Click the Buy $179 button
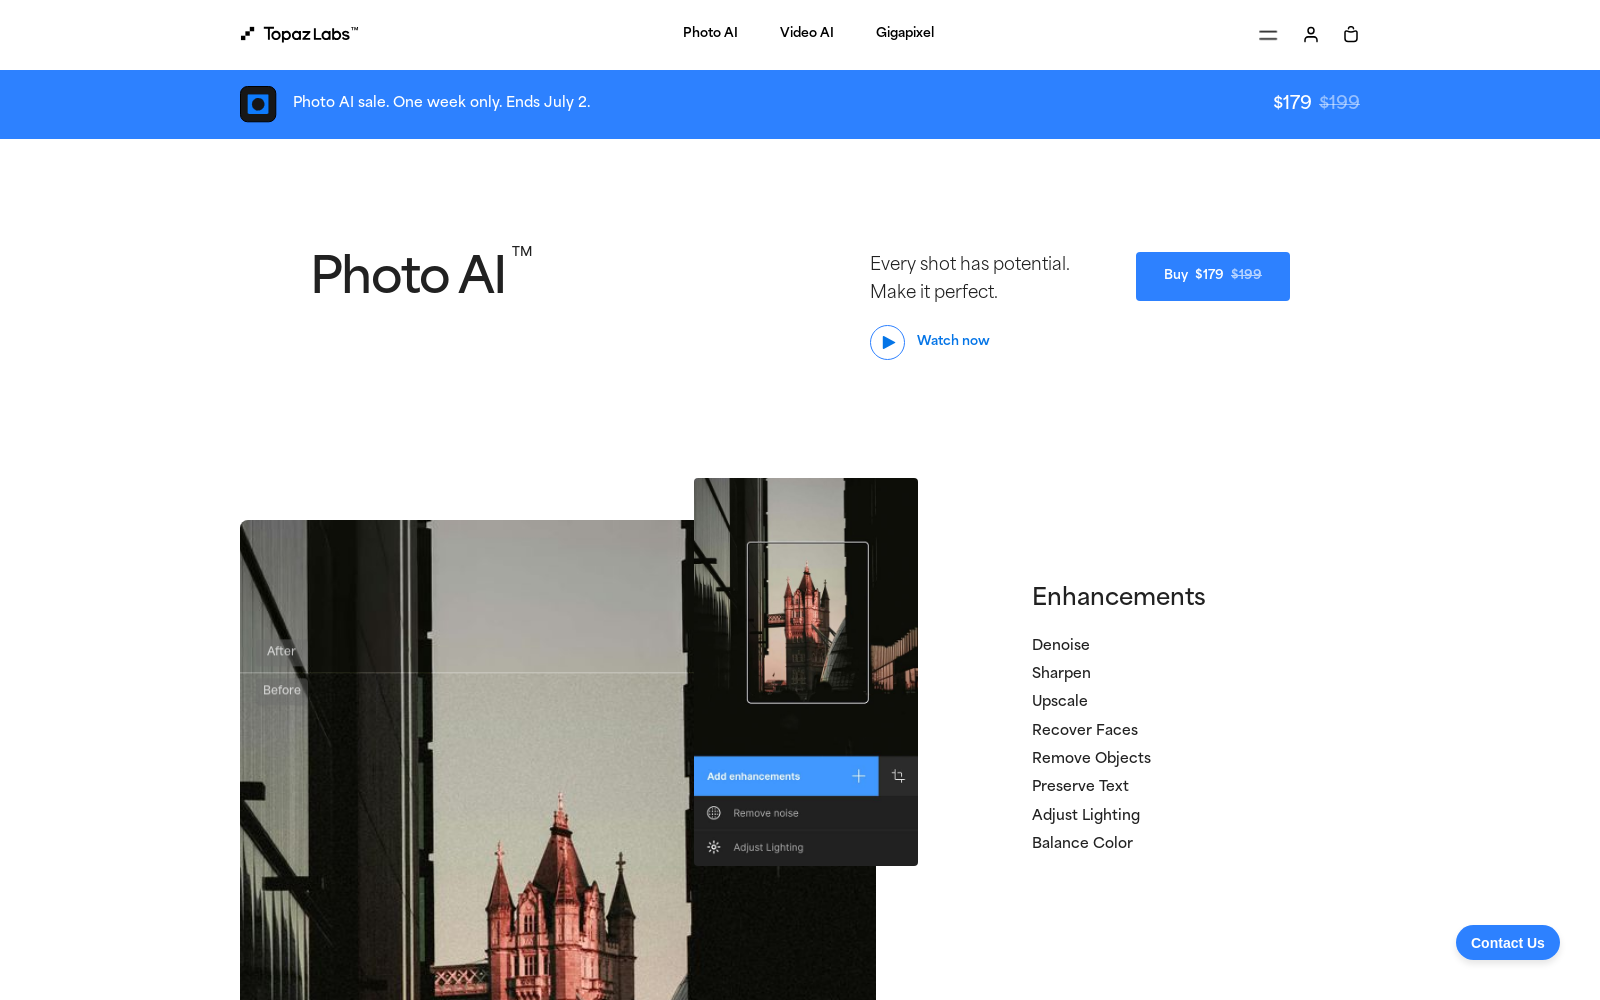This screenshot has height=1000, width=1600. (1213, 276)
